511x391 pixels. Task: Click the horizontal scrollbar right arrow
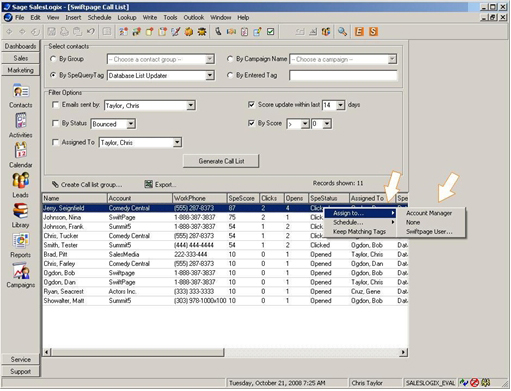(404, 352)
